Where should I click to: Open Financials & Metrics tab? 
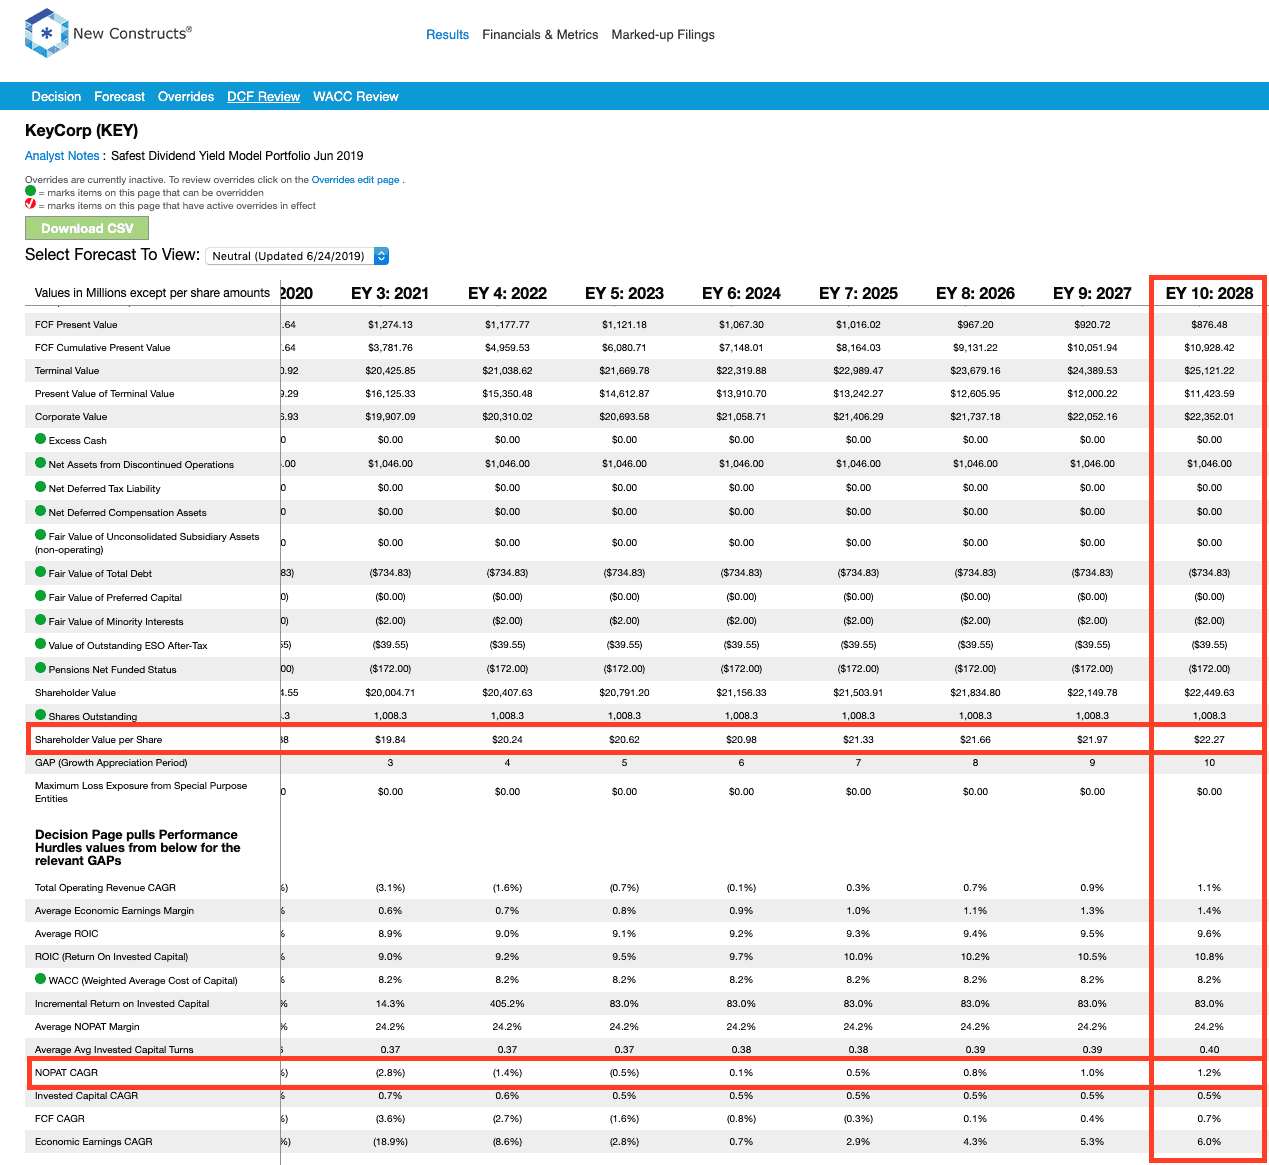(x=540, y=34)
